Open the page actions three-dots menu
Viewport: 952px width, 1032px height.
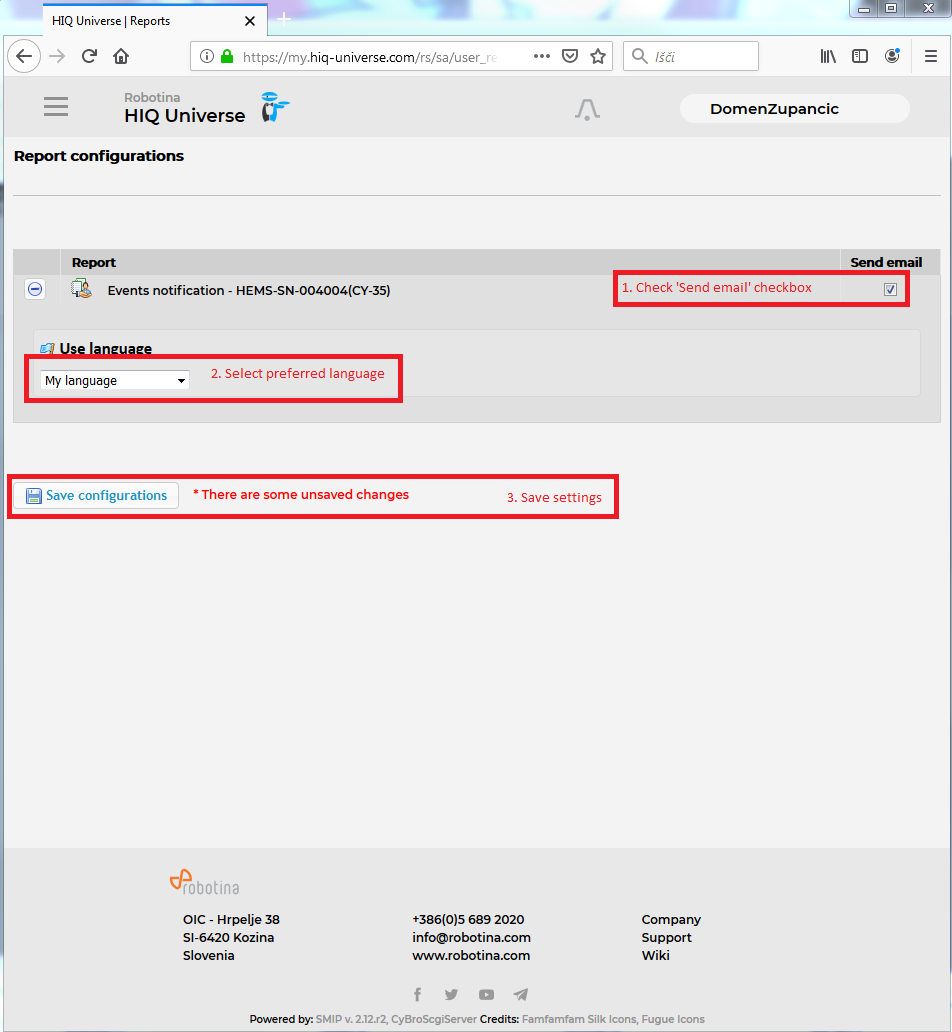[541, 57]
